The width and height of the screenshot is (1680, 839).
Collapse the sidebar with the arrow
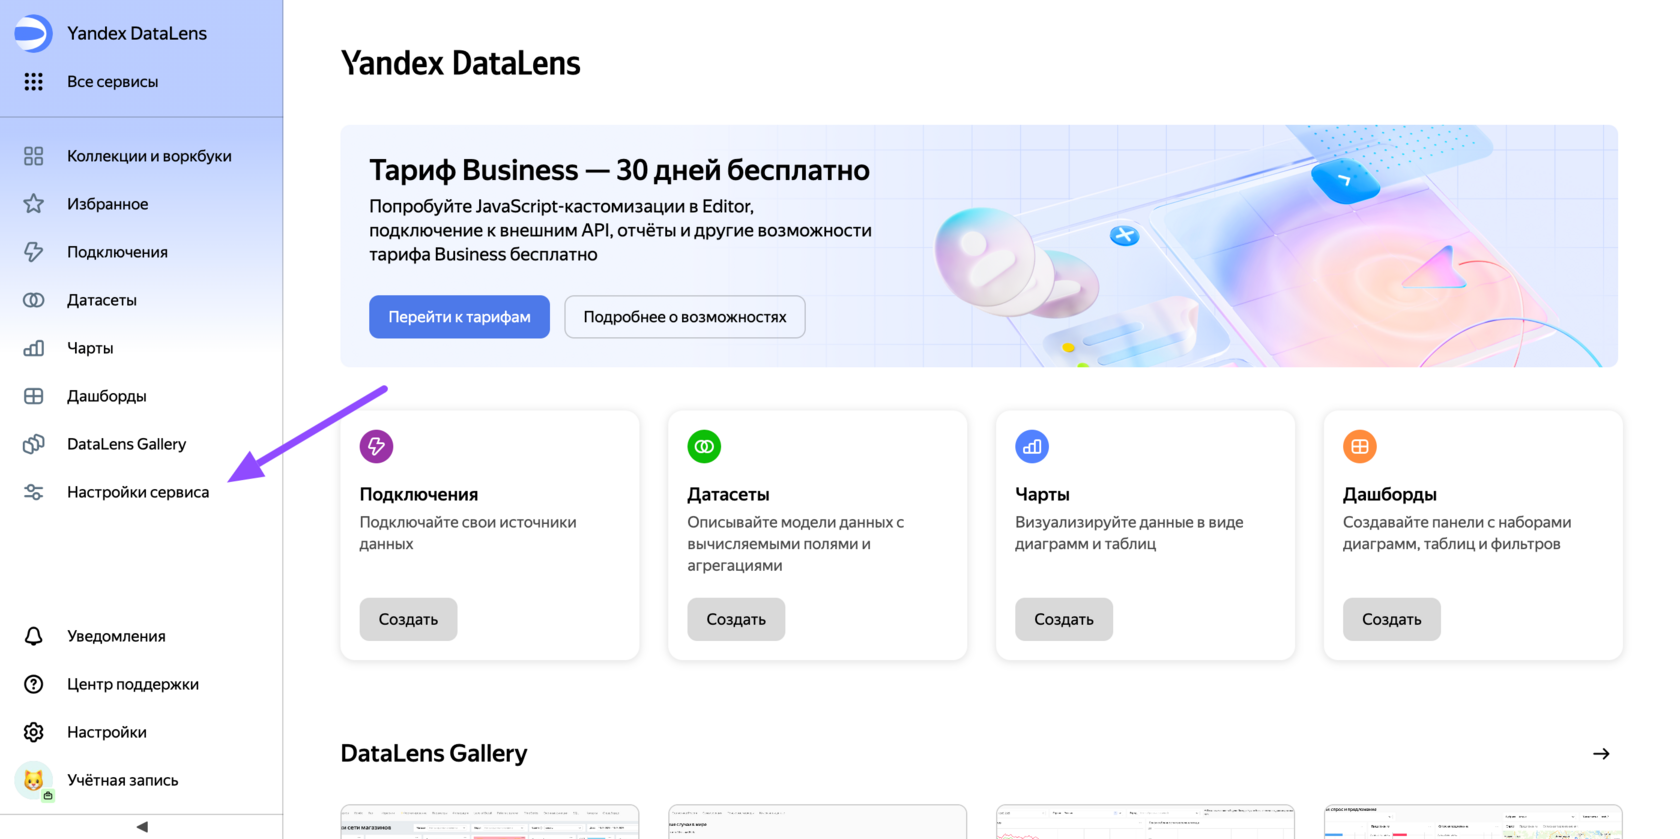[x=142, y=827]
